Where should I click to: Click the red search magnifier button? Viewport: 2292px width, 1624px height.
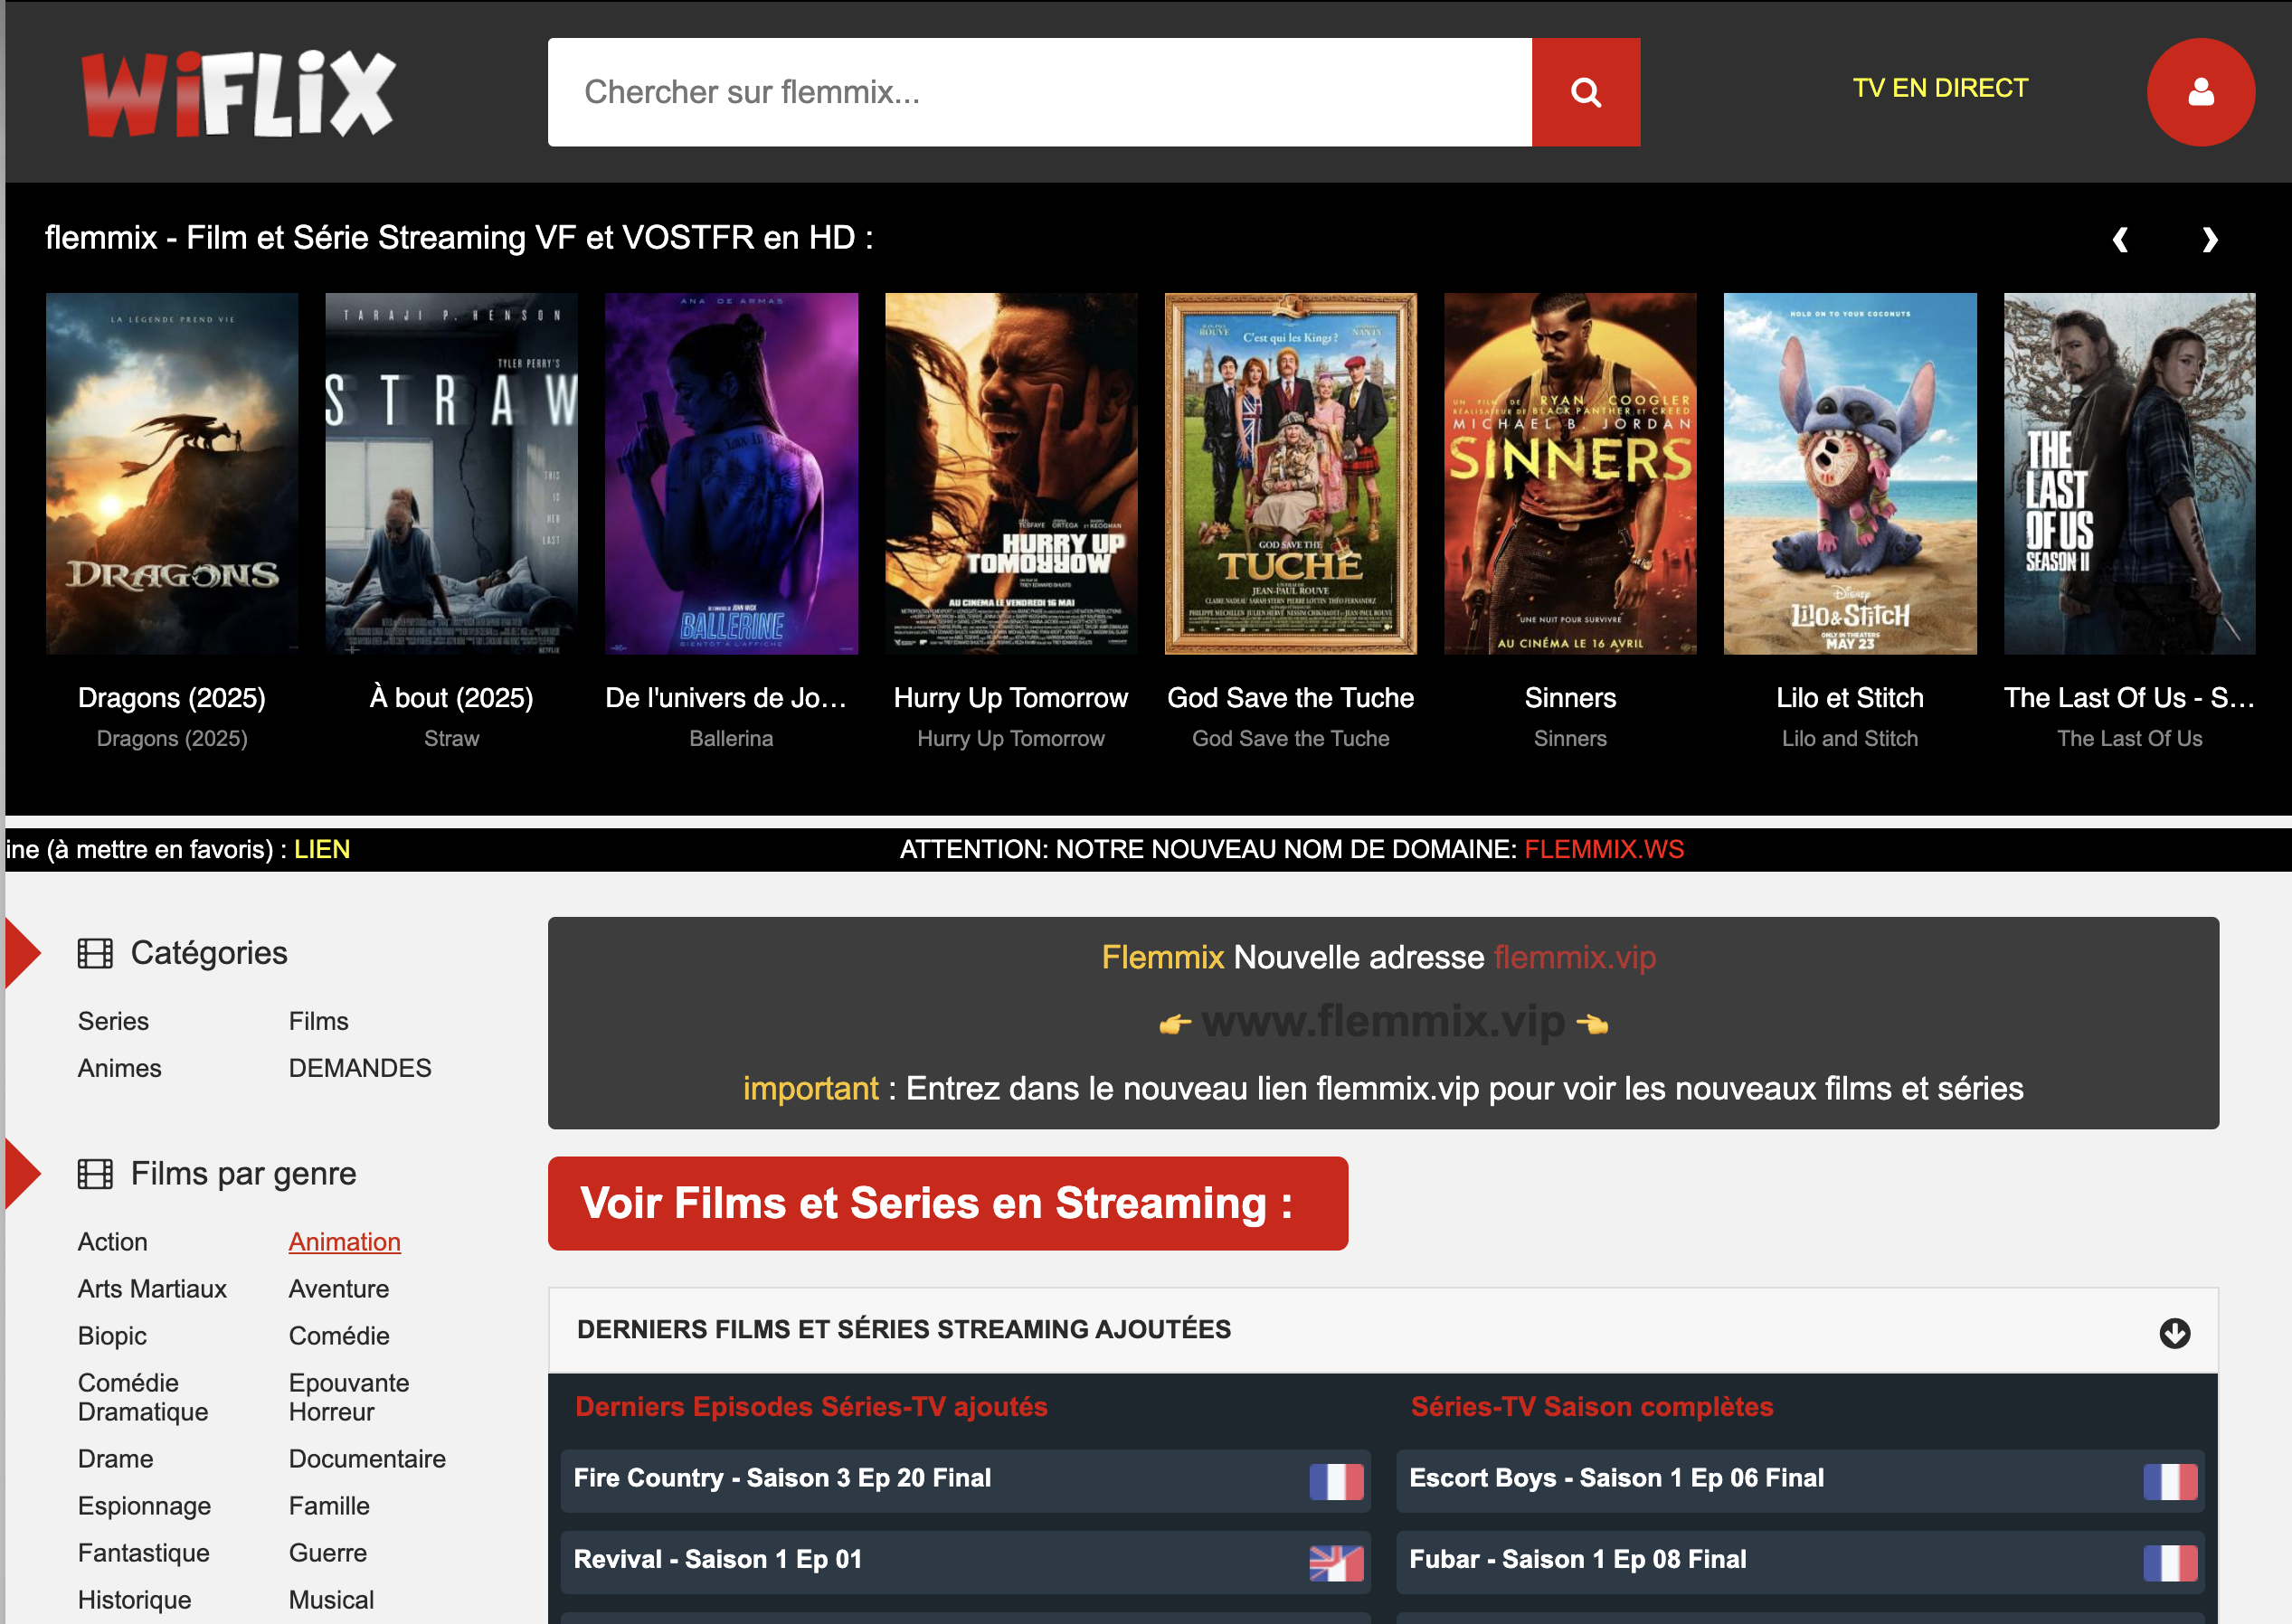point(1585,92)
